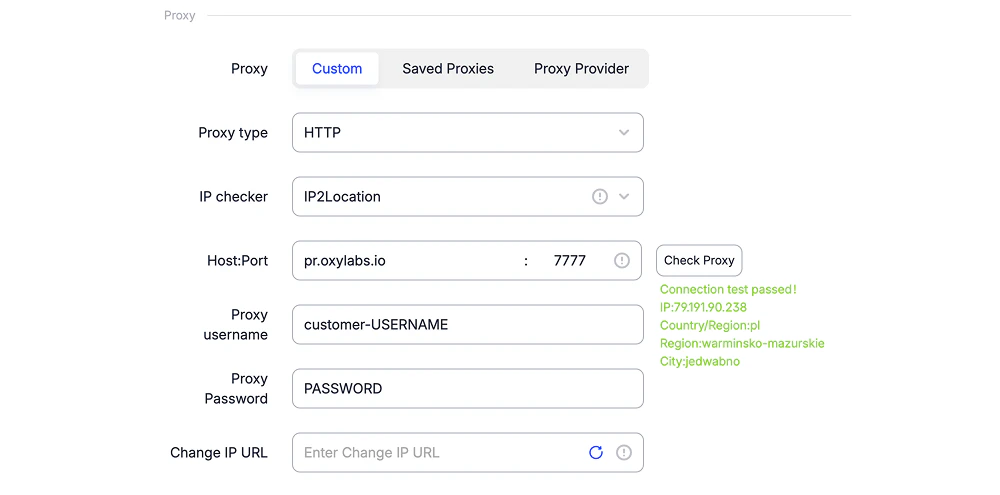Select the Custom proxy tab
Image resolution: width=1000 pixels, height=495 pixels.
pyautogui.click(x=337, y=69)
